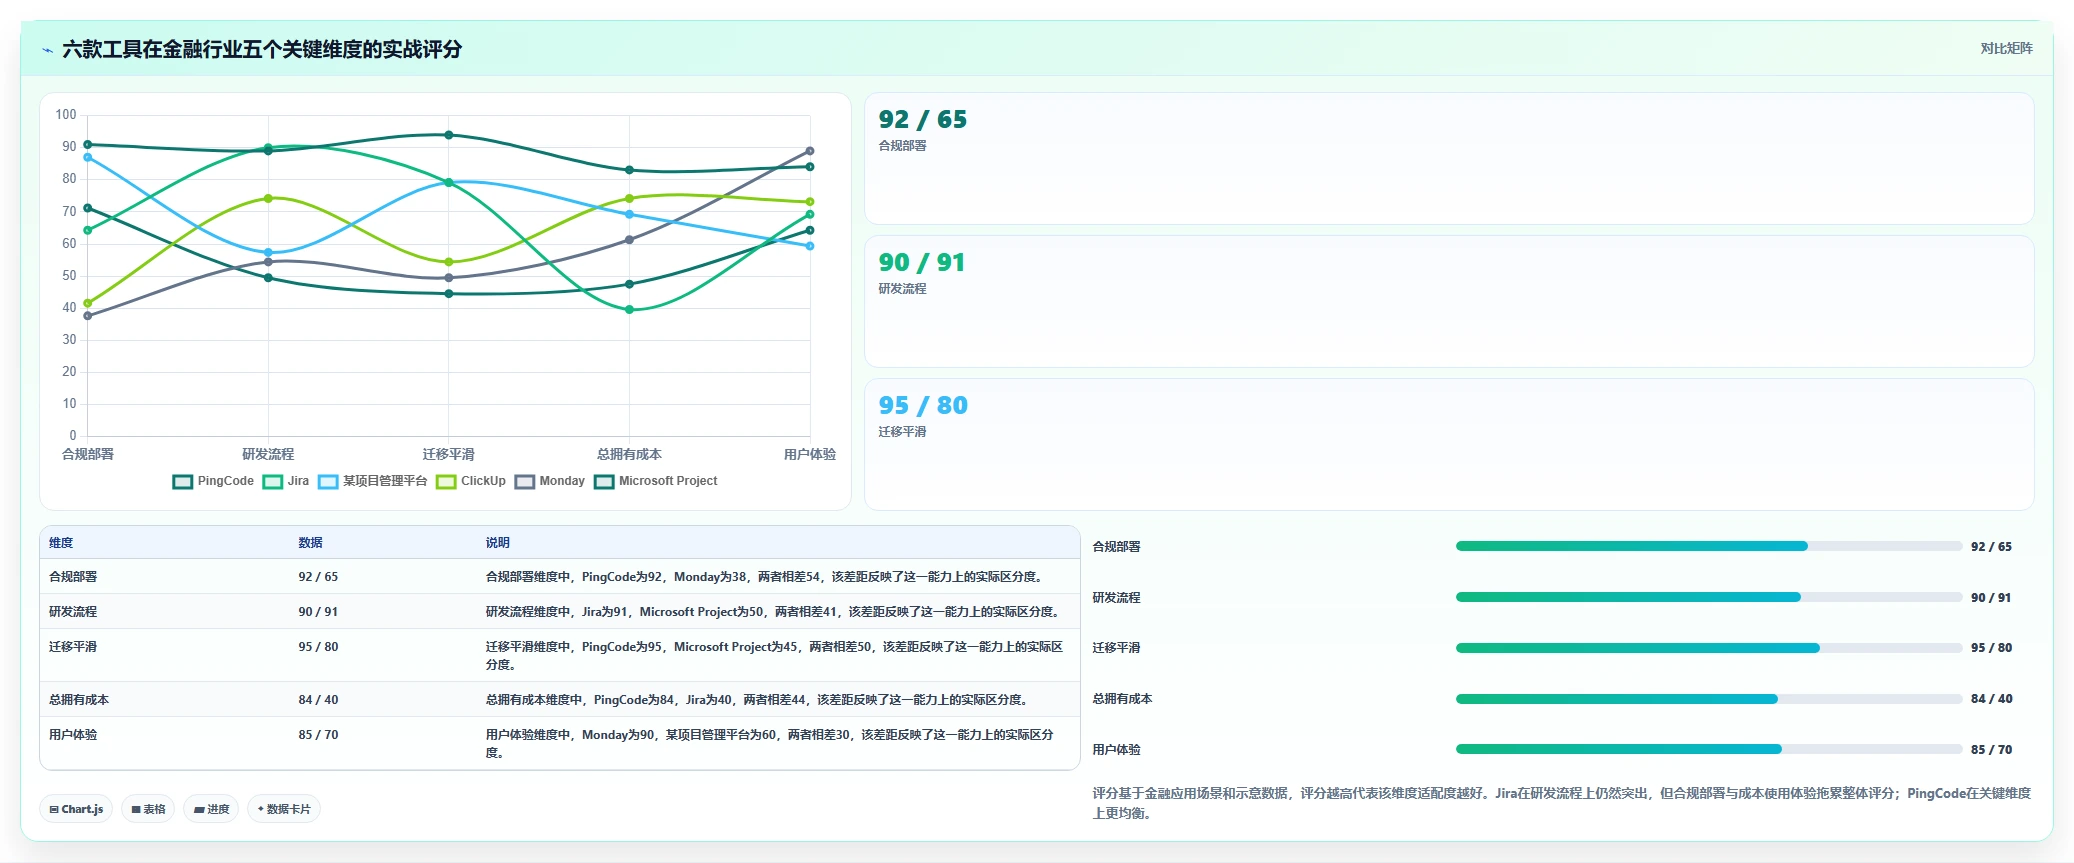The width and height of the screenshot is (2074, 863).
Task: Click table value 84 / 40
Action: (318, 700)
